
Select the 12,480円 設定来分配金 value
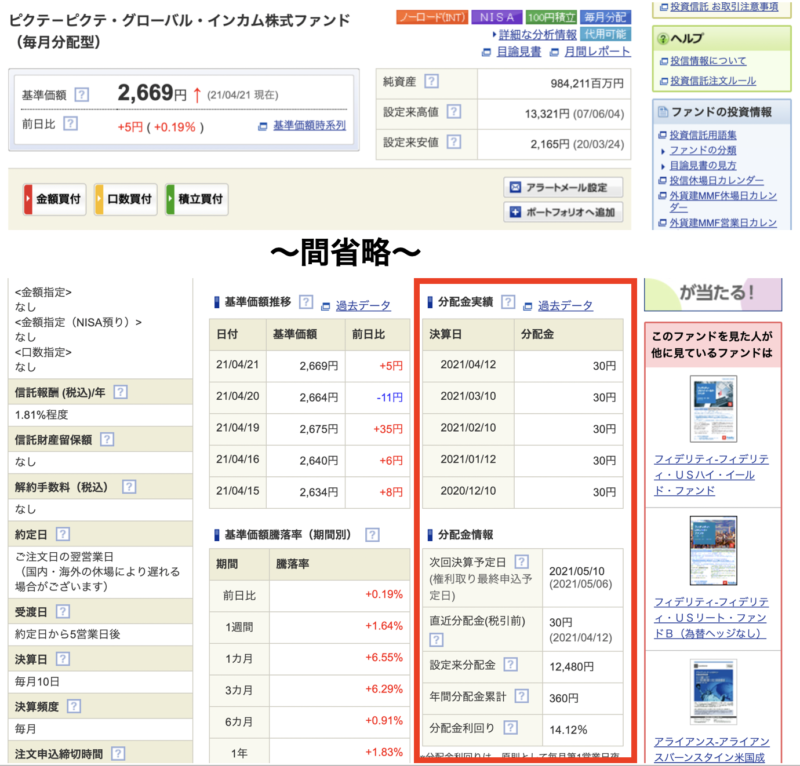[571, 666]
